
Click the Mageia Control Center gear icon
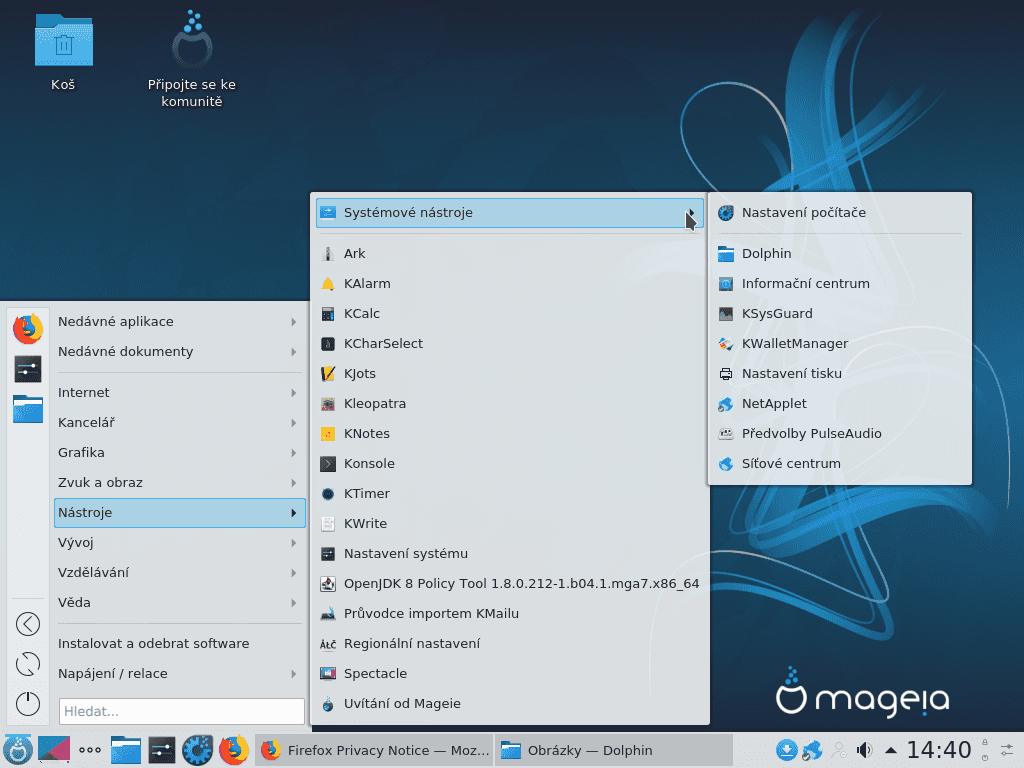pos(197,750)
